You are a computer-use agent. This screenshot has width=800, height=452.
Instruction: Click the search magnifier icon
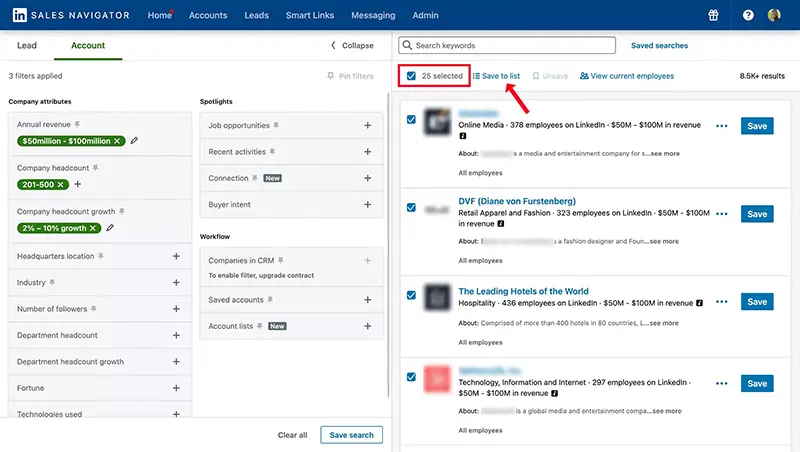coord(407,45)
